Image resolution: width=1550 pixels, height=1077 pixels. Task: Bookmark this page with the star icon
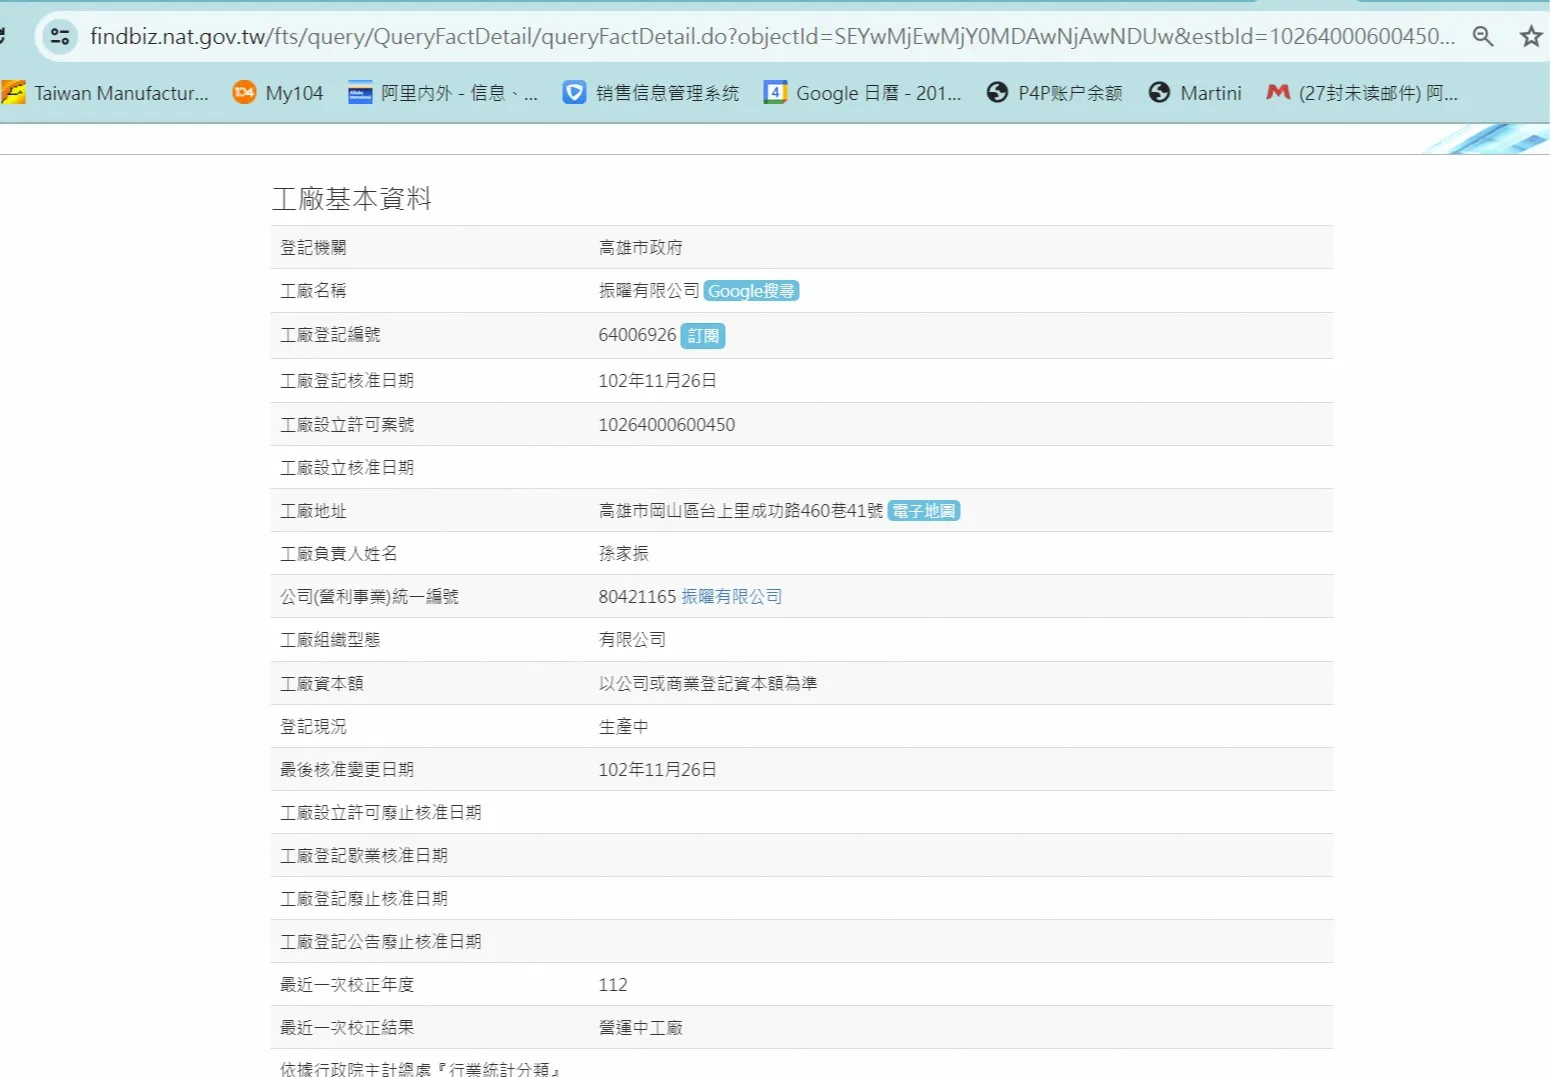pos(1530,37)
